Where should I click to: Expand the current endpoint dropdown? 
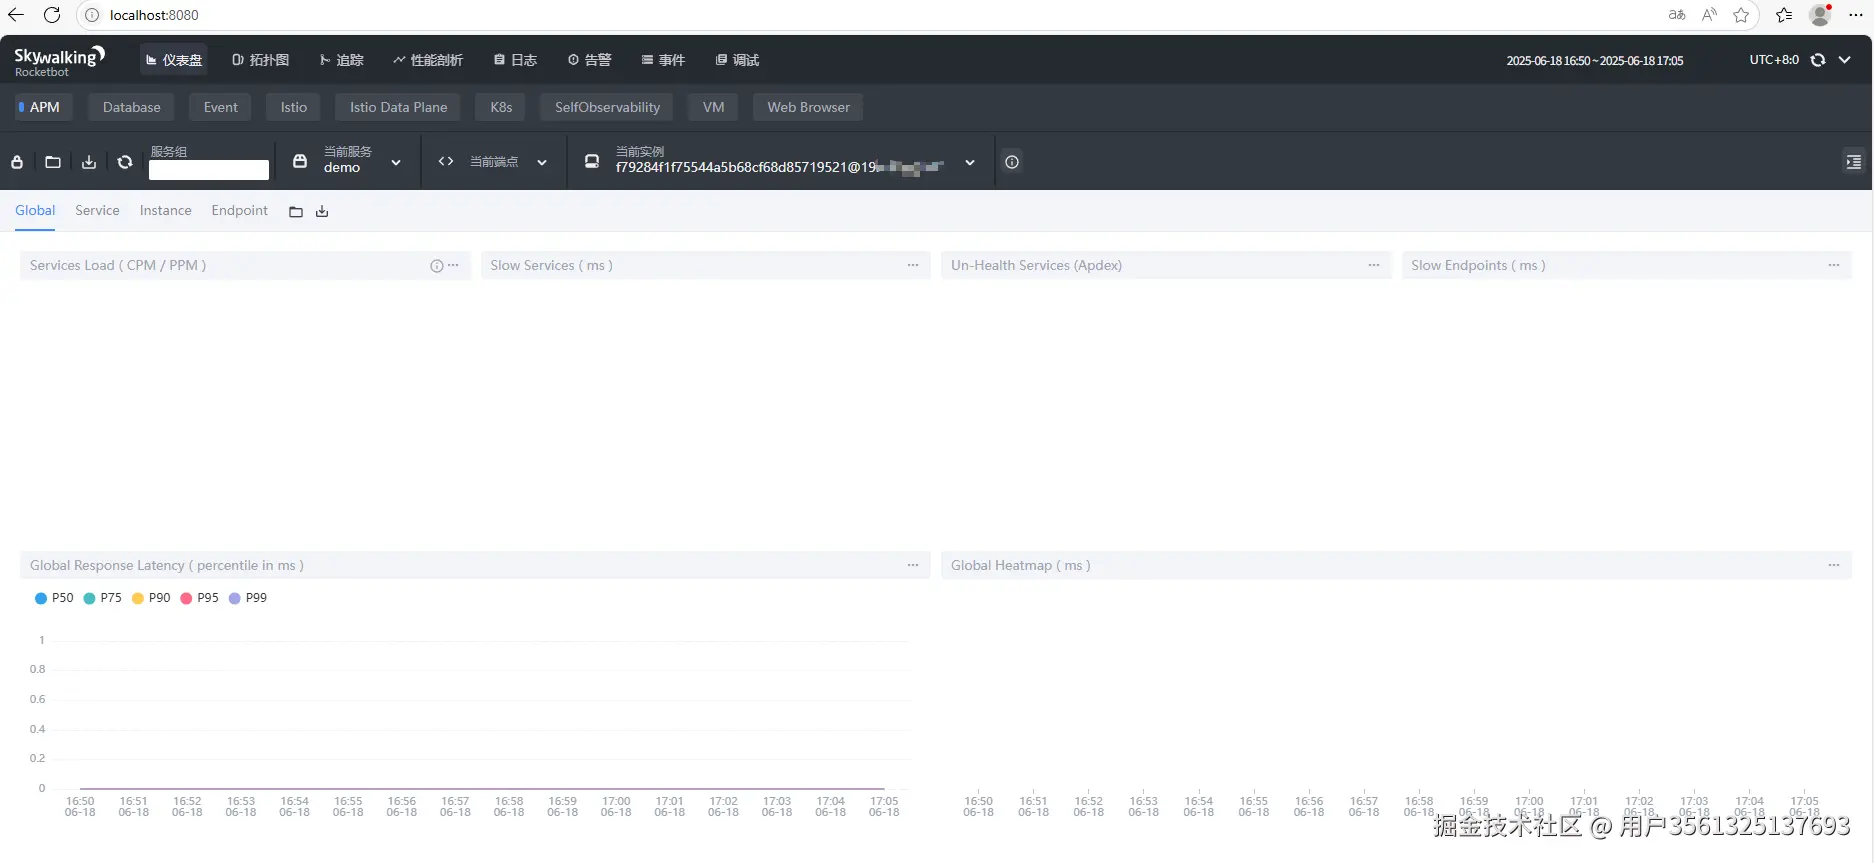pos(542,162)
